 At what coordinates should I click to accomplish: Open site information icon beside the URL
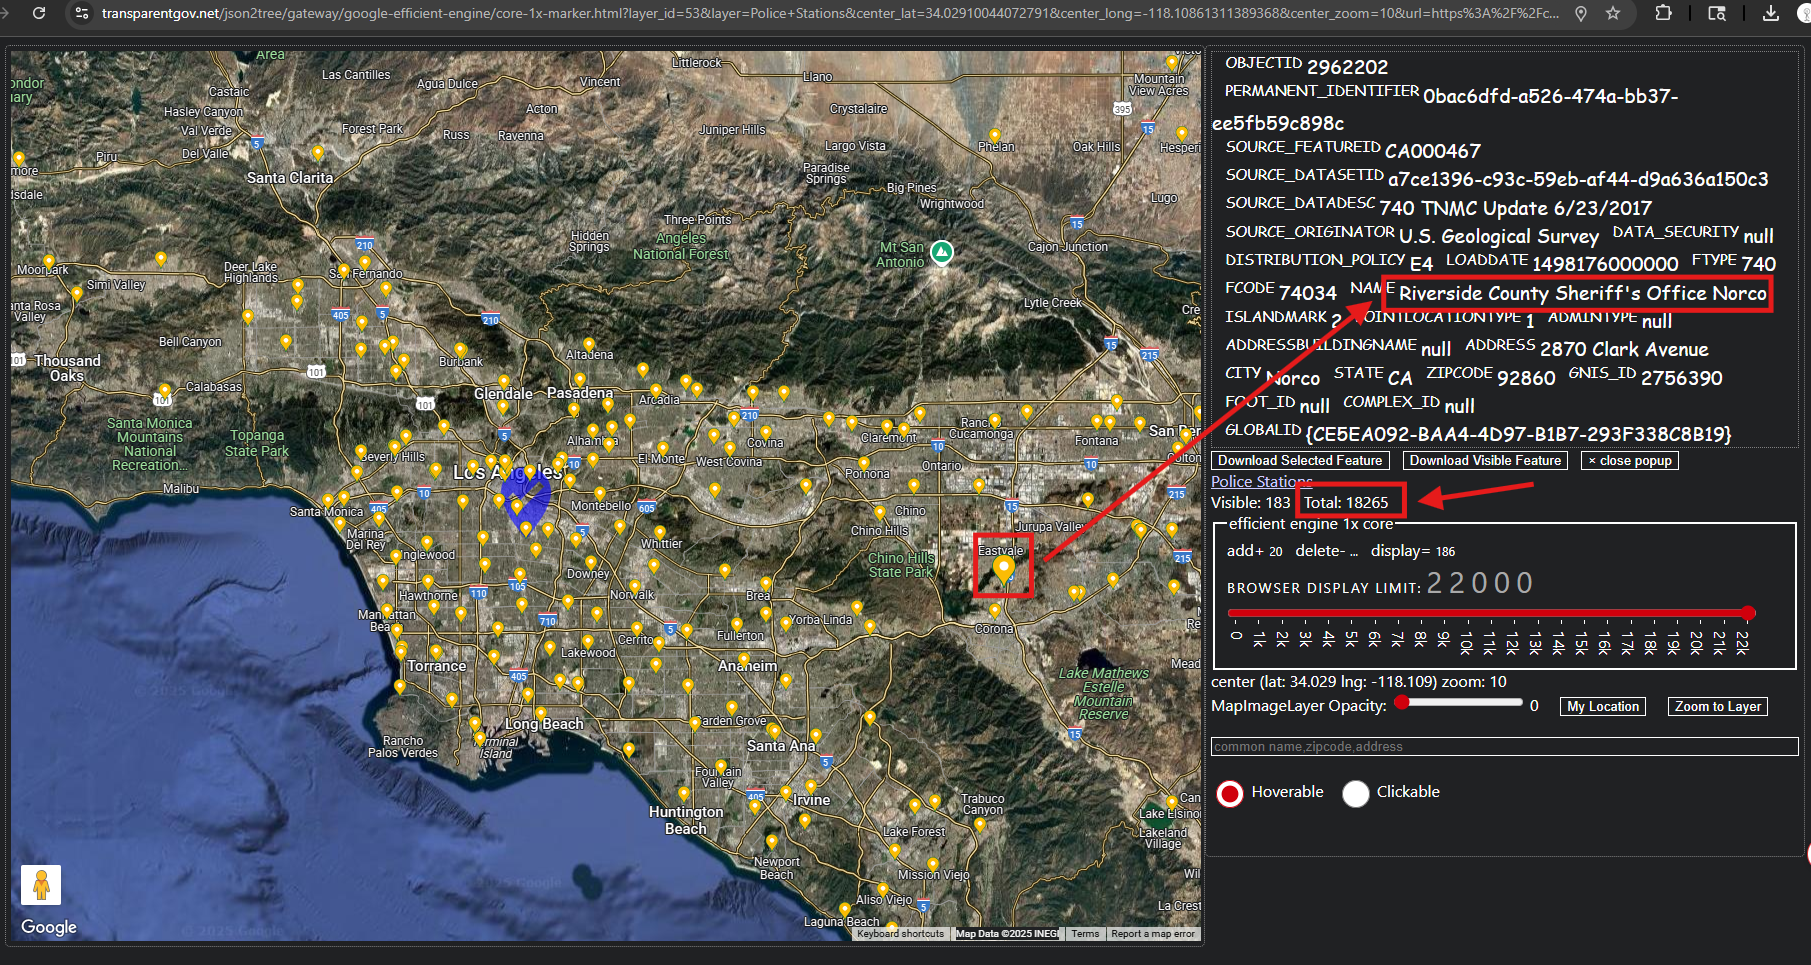pos(82,13)
